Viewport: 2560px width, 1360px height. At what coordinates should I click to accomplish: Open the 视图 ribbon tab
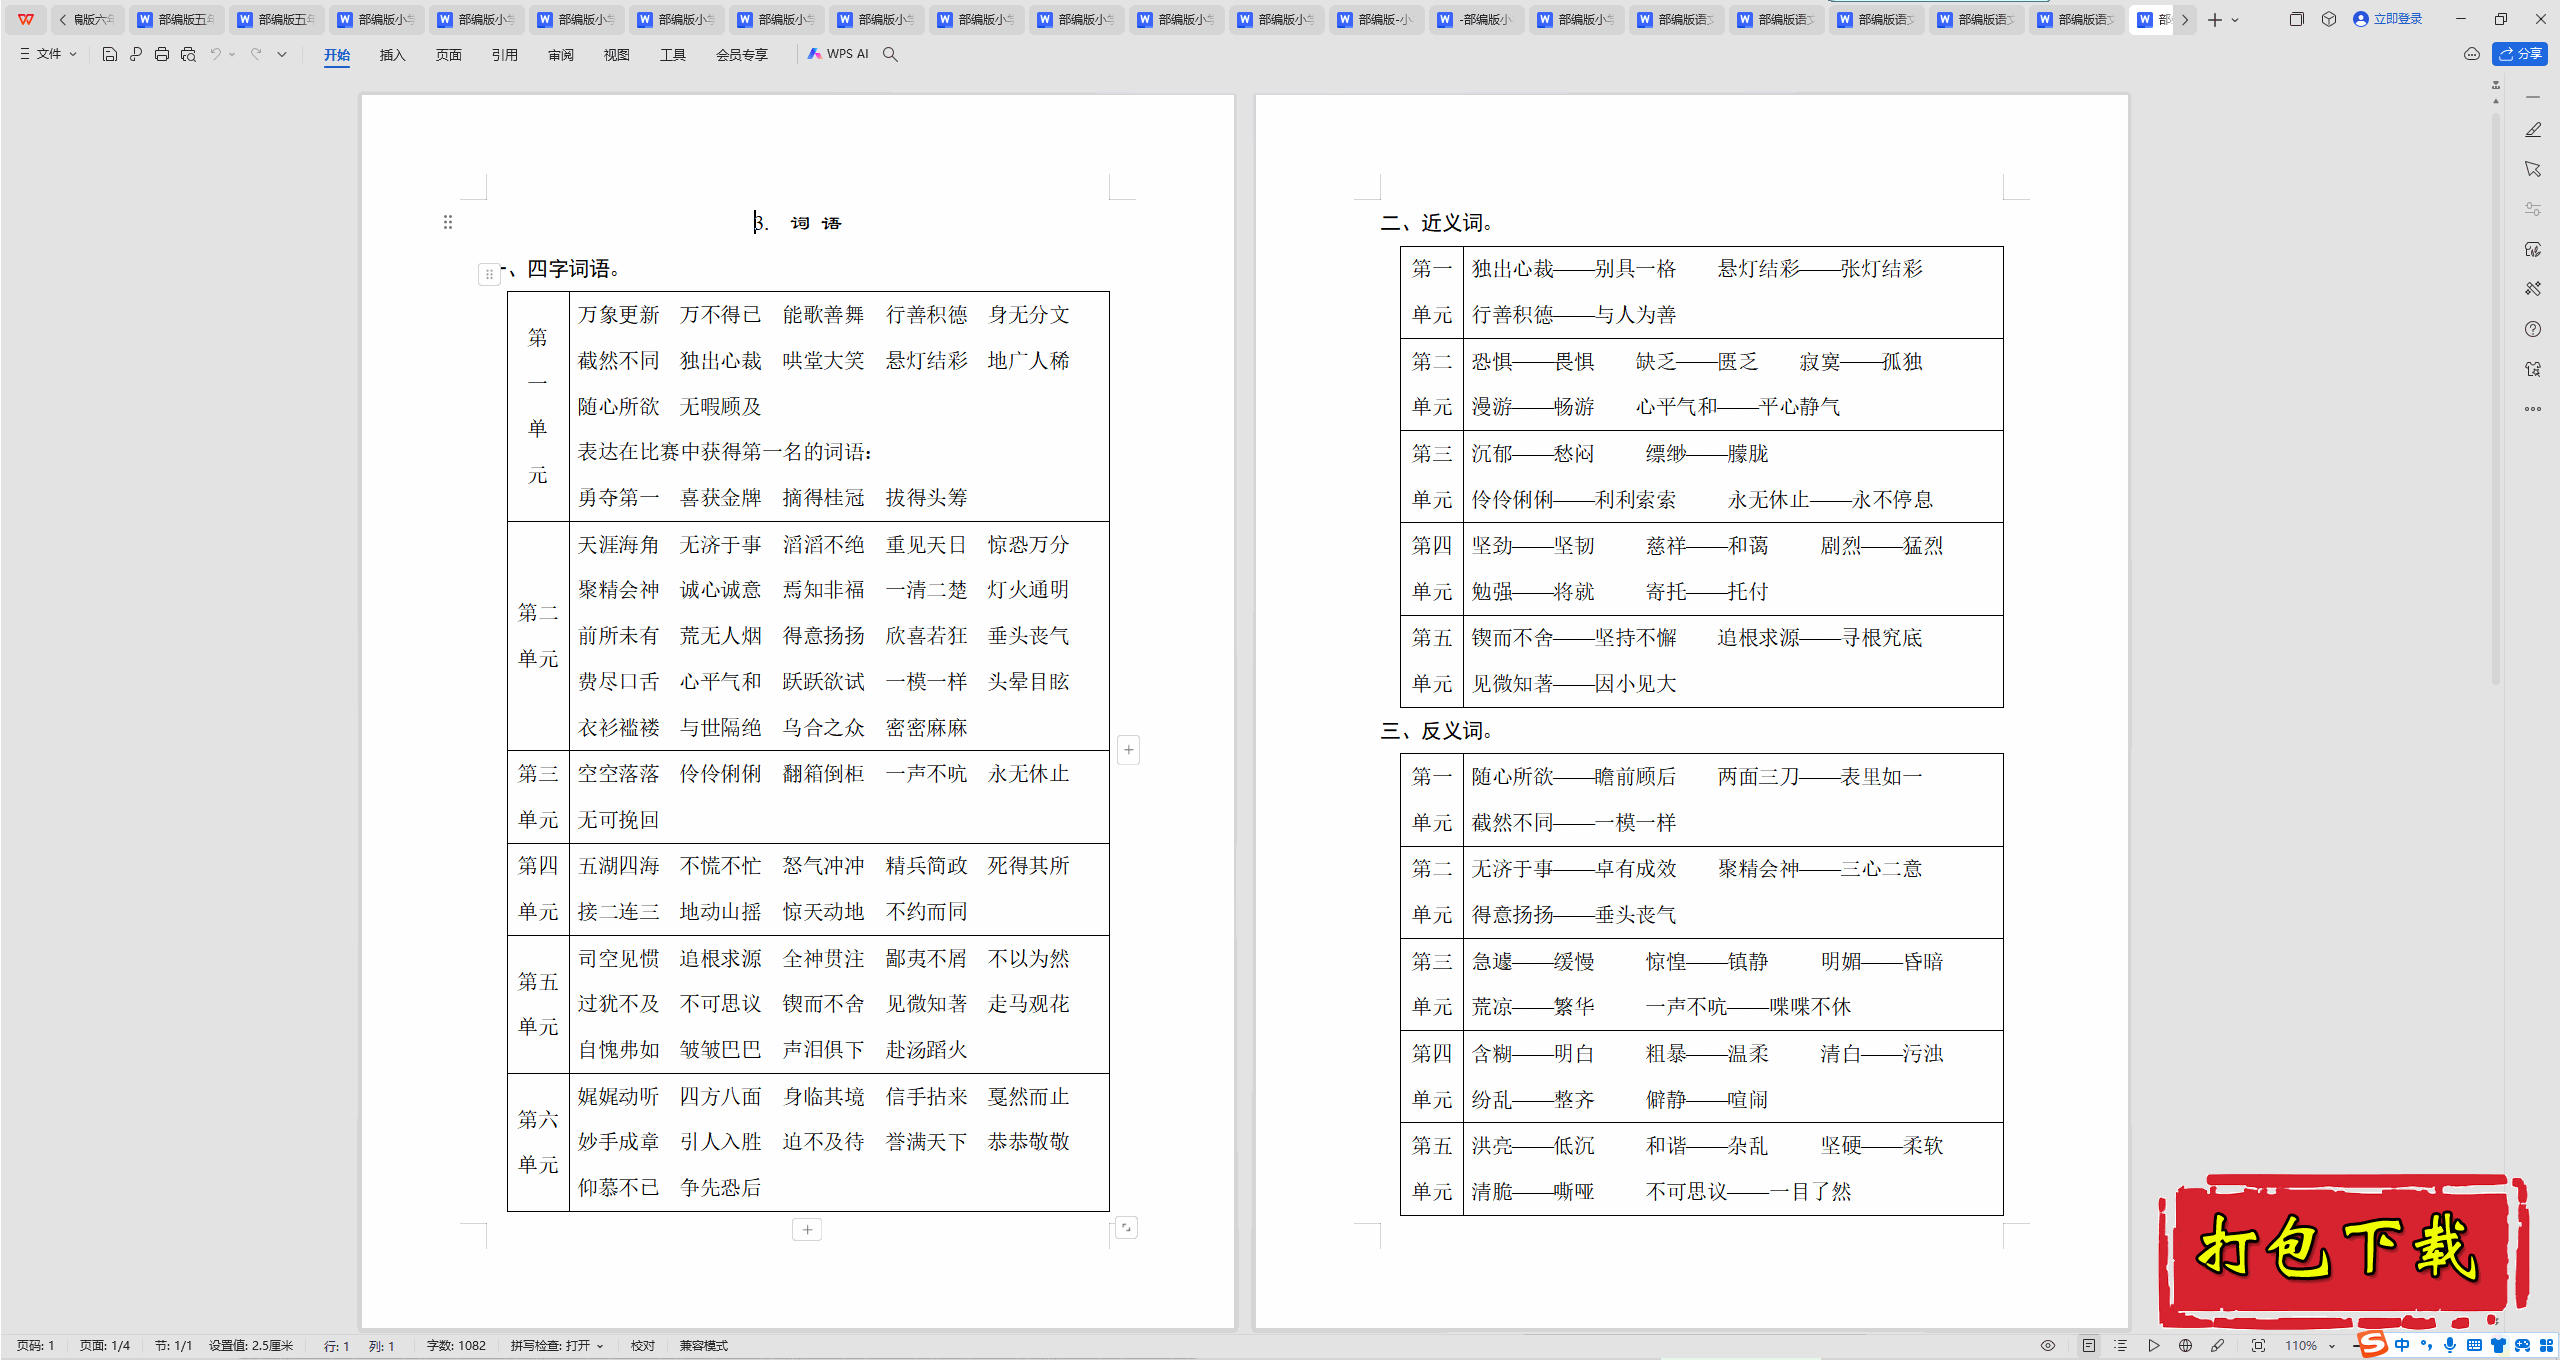point(617,55)
